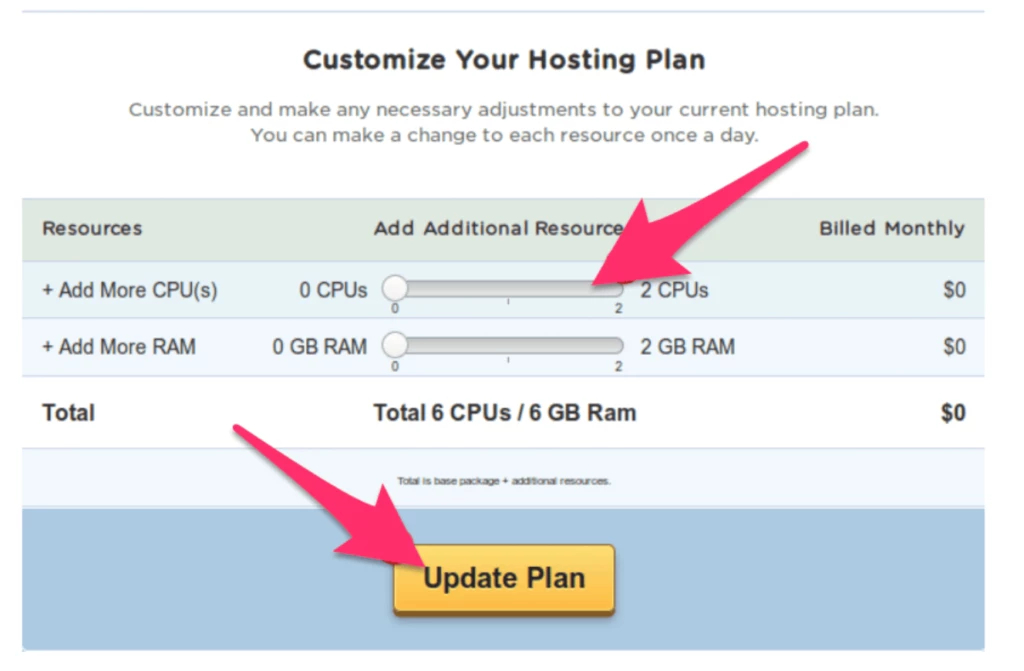Image resolution: width=1024 pixels, height=671 pixels.
Task: Click the middle tick of RAM slider
Action: pyautogui.click(x=508, y=347)
